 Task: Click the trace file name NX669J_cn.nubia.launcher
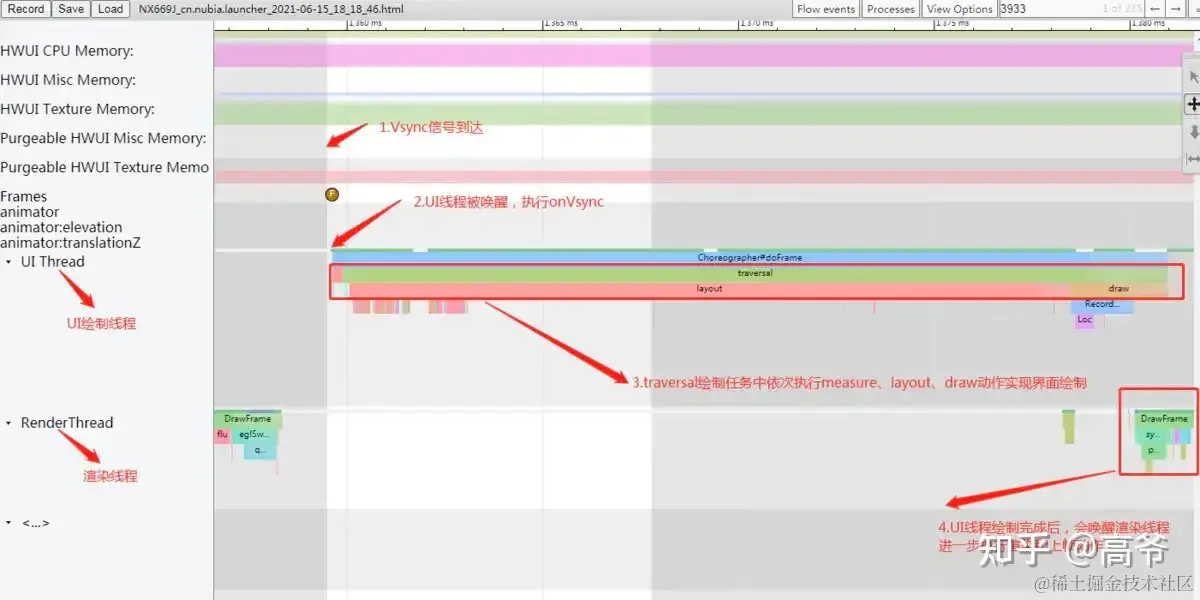272,9
